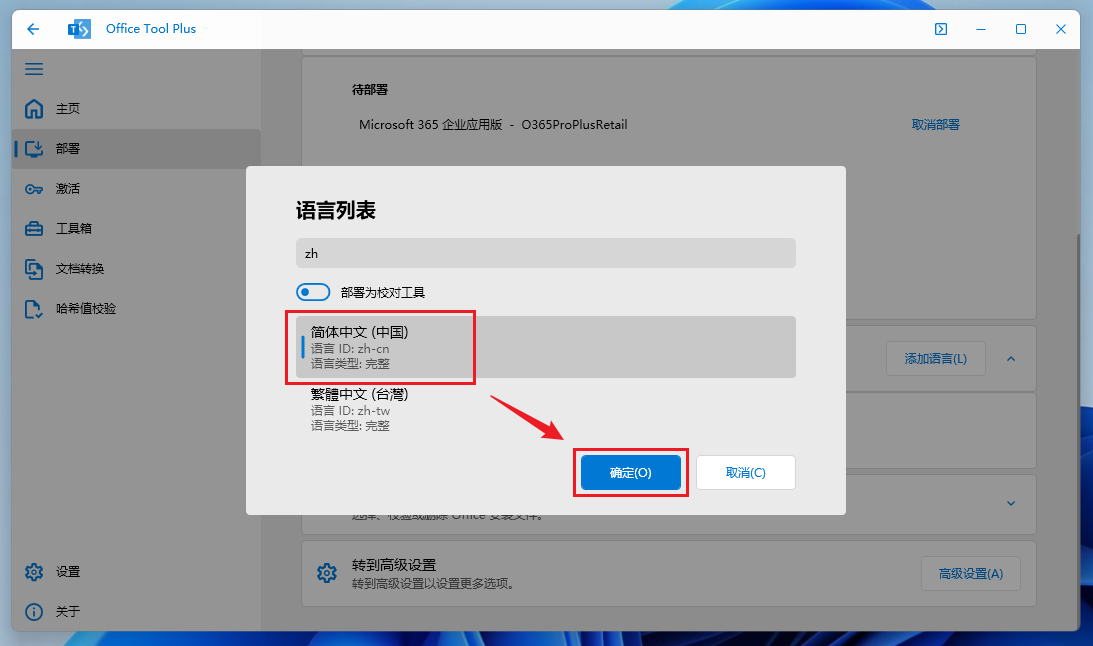Click the 文档转换 convert icon
The height and width of the screenshot is (646, 1093).
(x=34, y=269)
